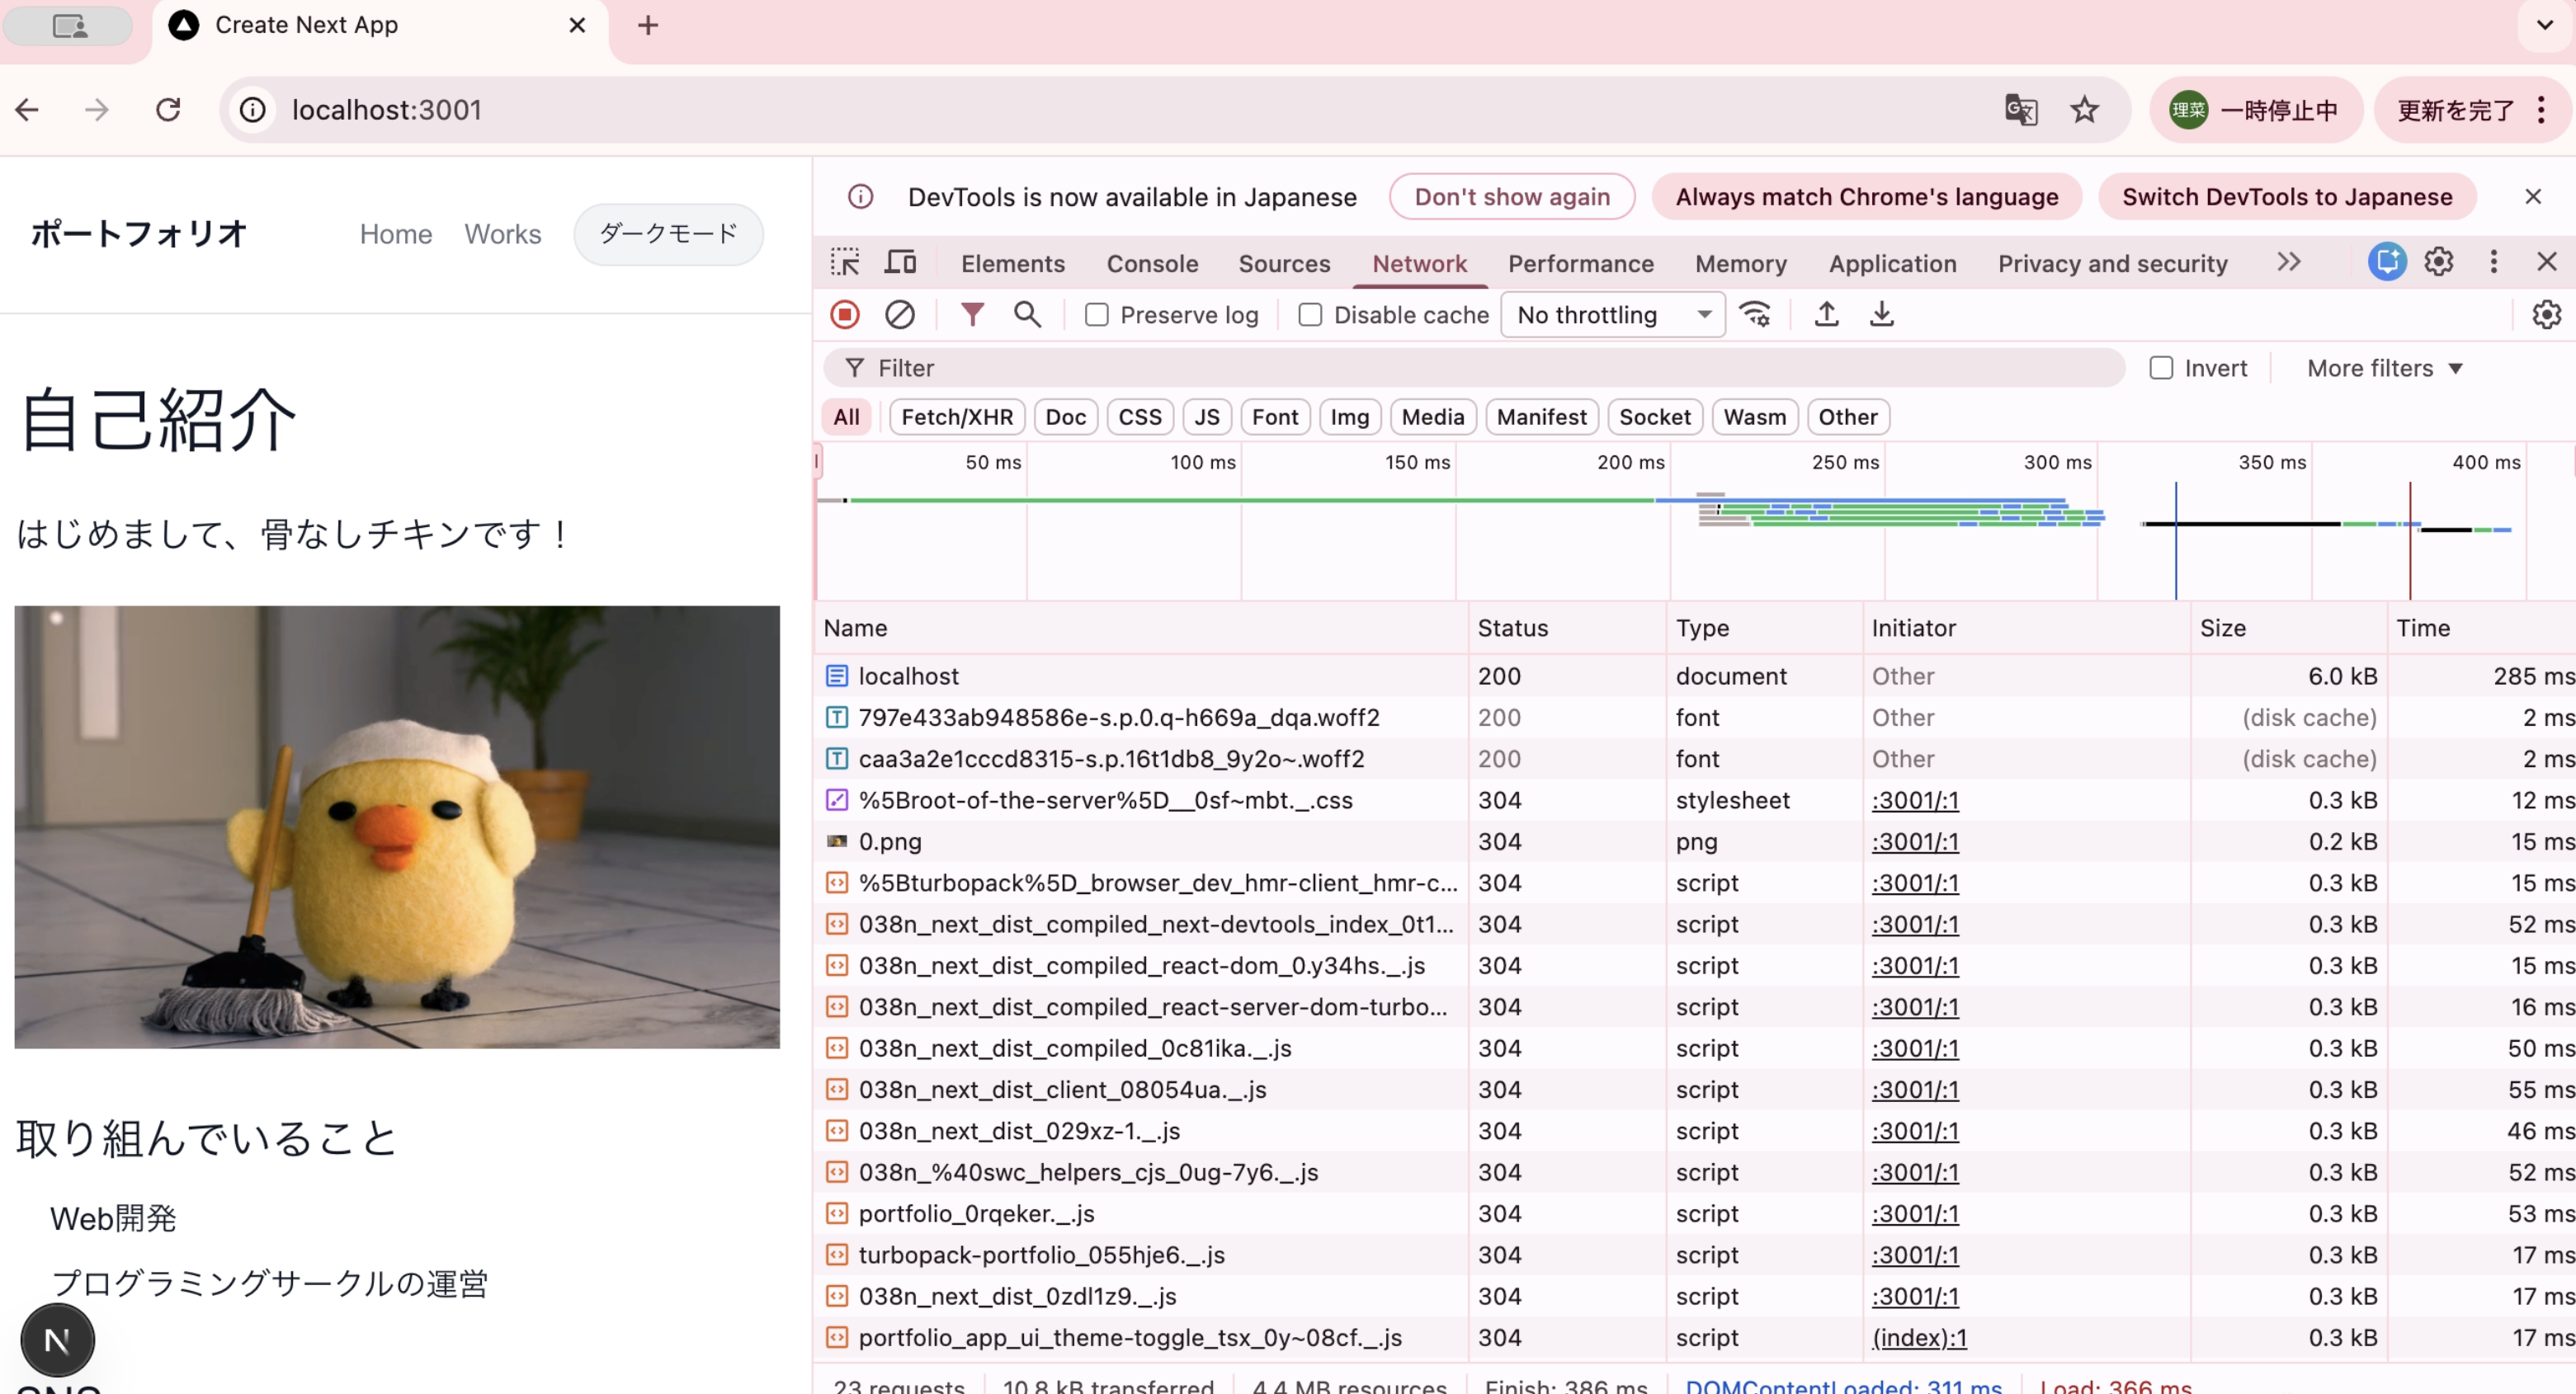Screen dimensions: 2576x1394
Task: Stop recording network log
Action: point(845,315)
